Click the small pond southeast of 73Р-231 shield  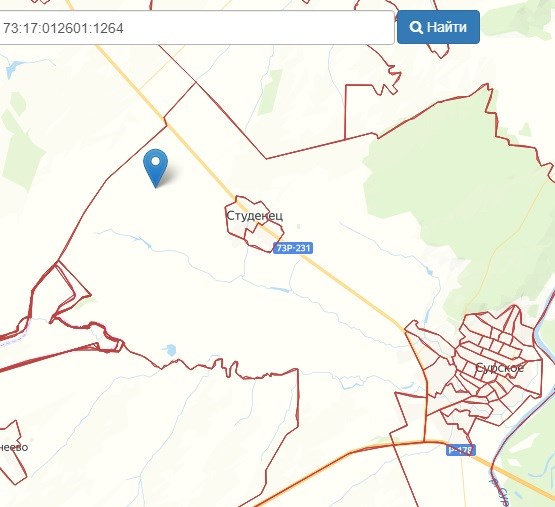[280, 290]
